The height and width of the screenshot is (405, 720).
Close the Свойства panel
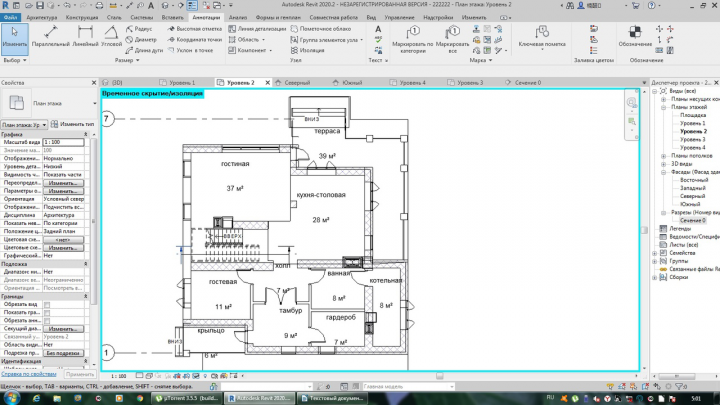pos(94,83)
